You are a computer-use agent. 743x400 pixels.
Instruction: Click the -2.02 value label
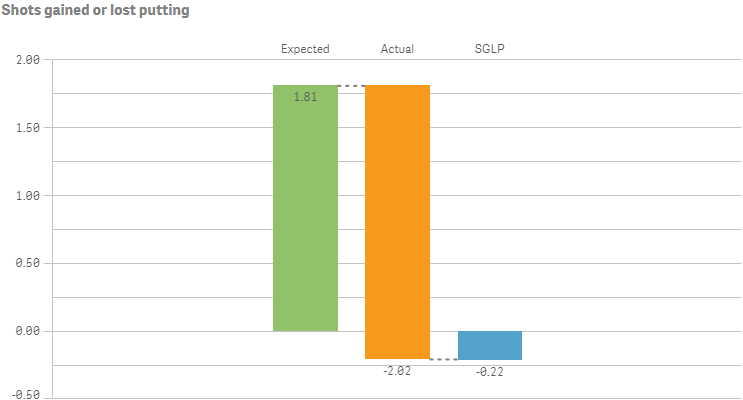396,370
